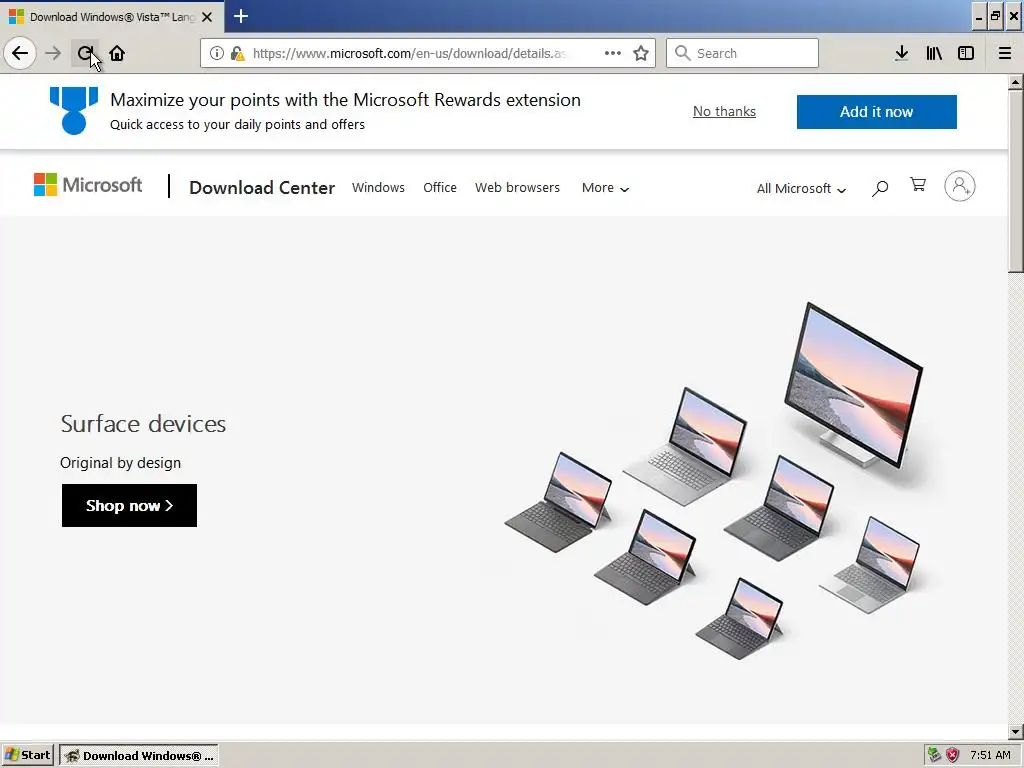
Task: Select the Download Windows Vista tab
Action: point(111,16)
